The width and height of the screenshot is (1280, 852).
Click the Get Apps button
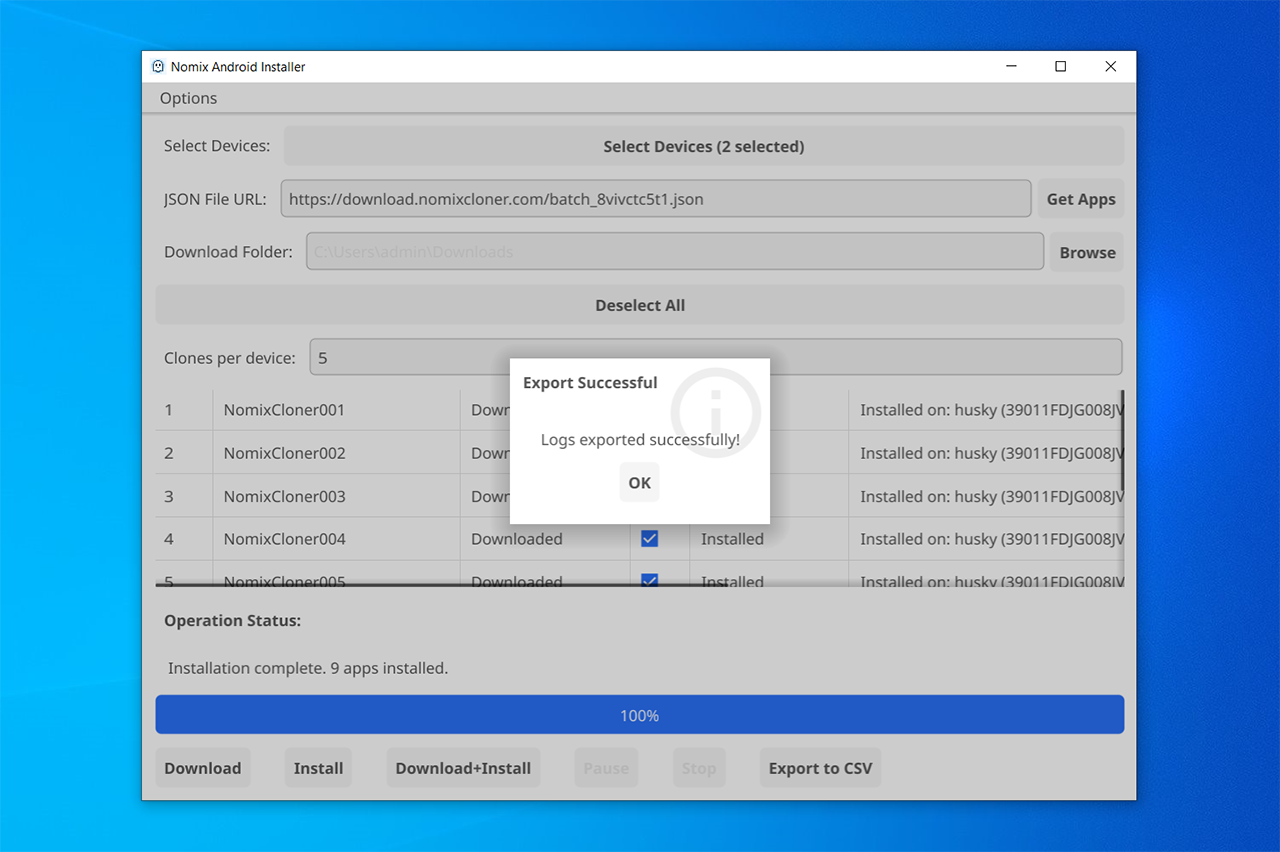(1081, 199)
